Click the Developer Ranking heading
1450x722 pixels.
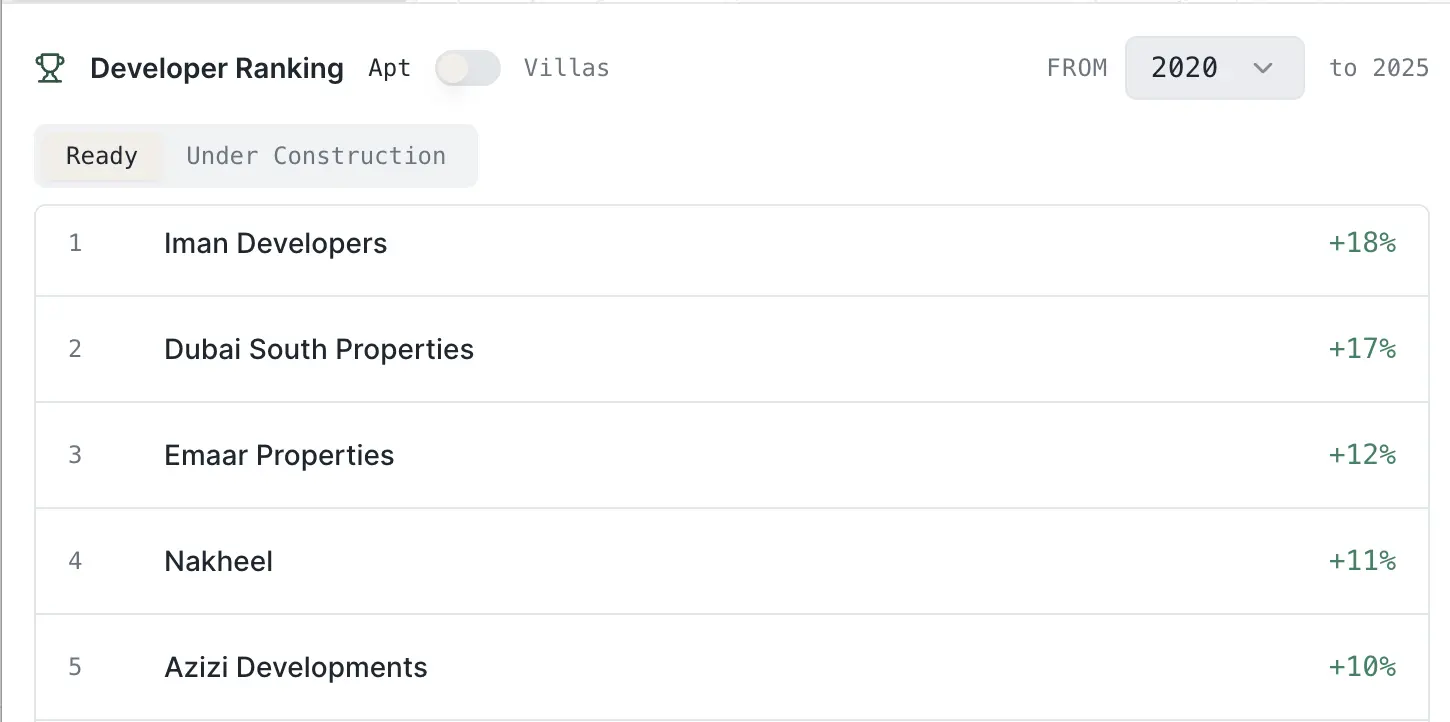click(x=216, y=68)
